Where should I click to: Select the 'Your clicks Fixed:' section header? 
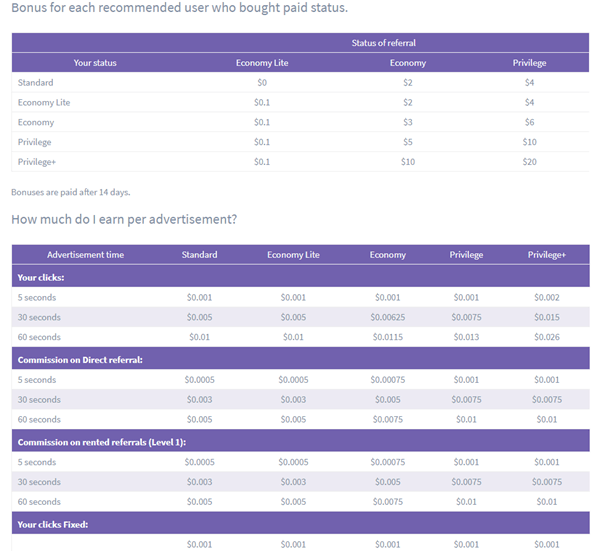(x=53, y=525)
